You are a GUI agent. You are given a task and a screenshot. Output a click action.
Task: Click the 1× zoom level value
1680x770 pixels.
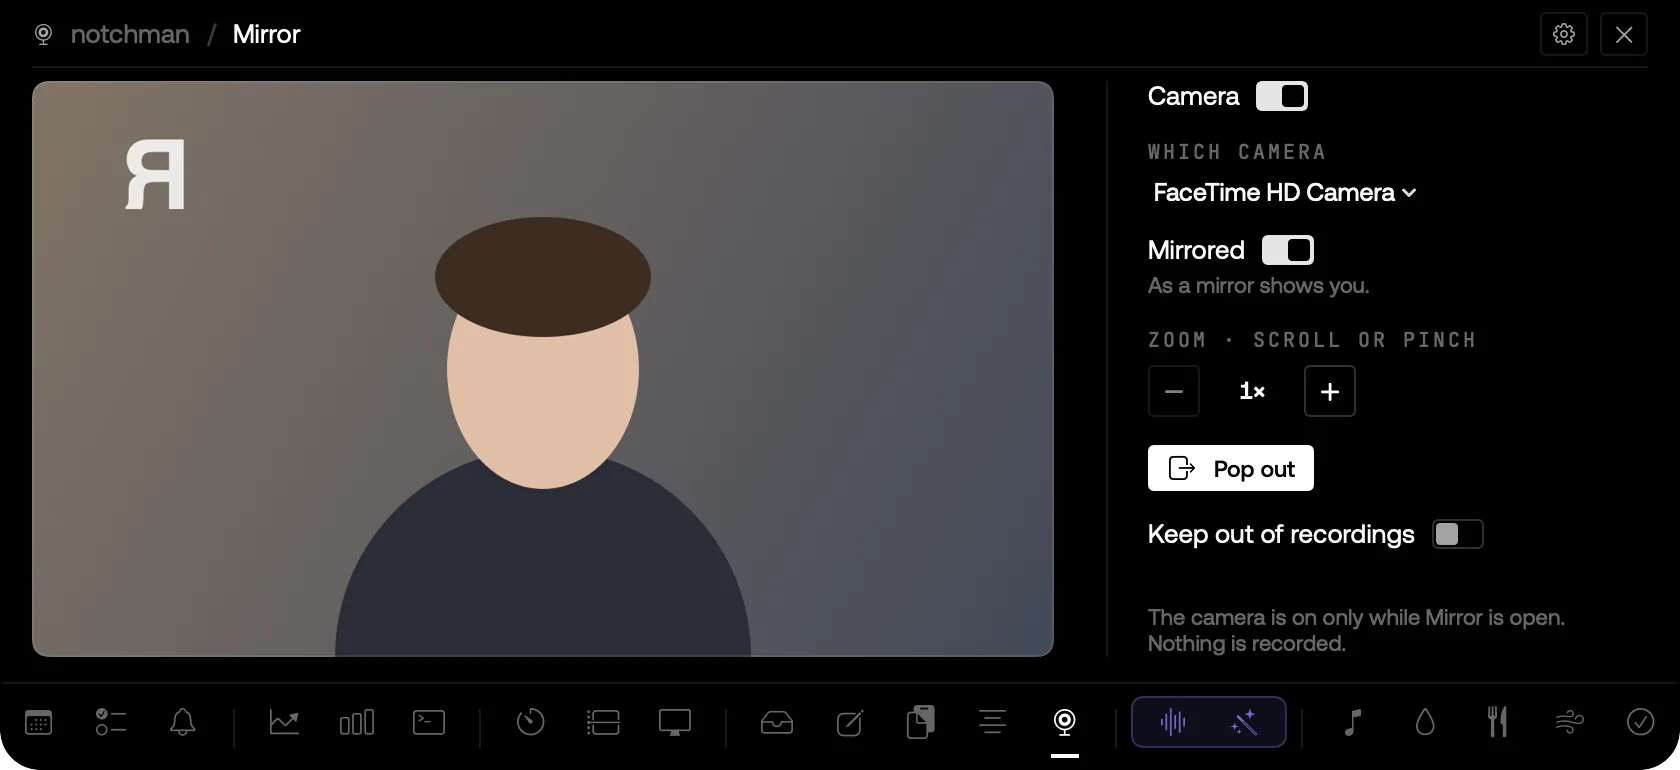coord(1252,391)
